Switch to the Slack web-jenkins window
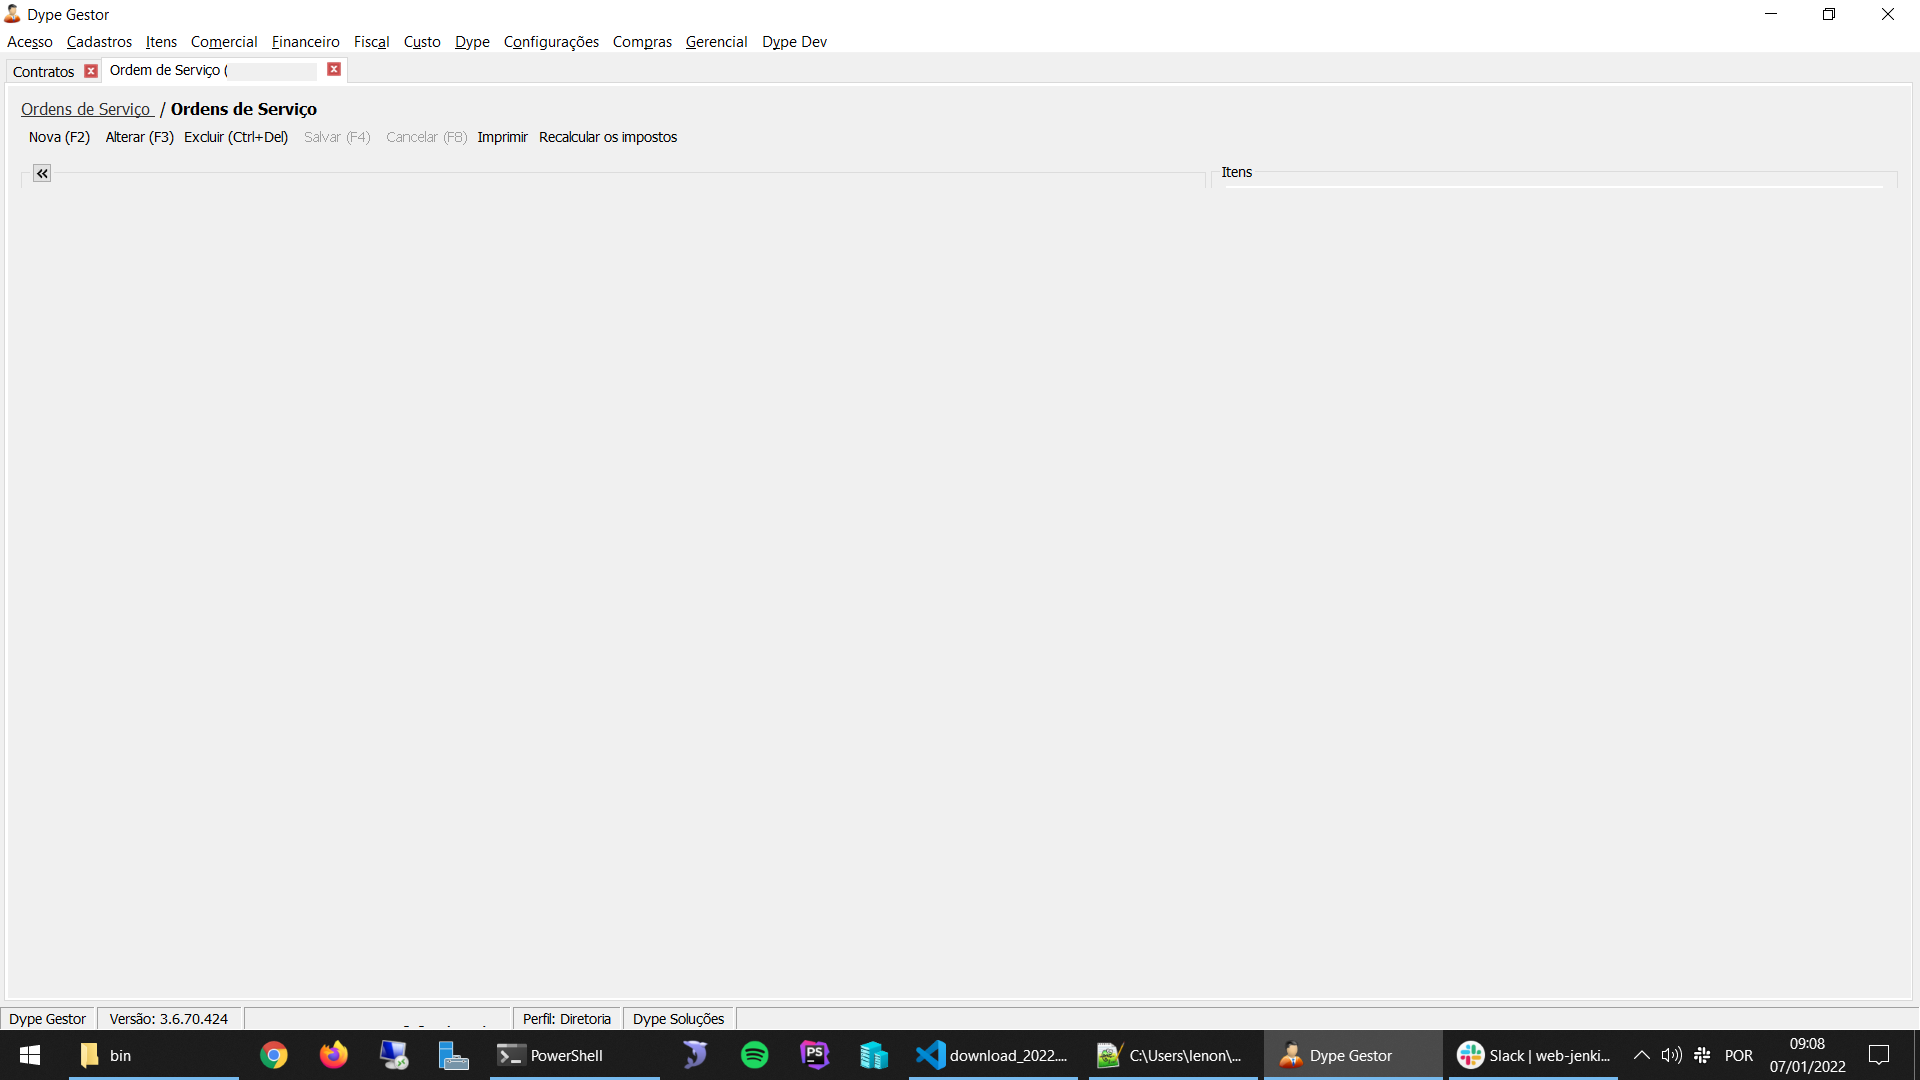Viewport: 1920px width, 1080px height. tap(1533, 1055)
